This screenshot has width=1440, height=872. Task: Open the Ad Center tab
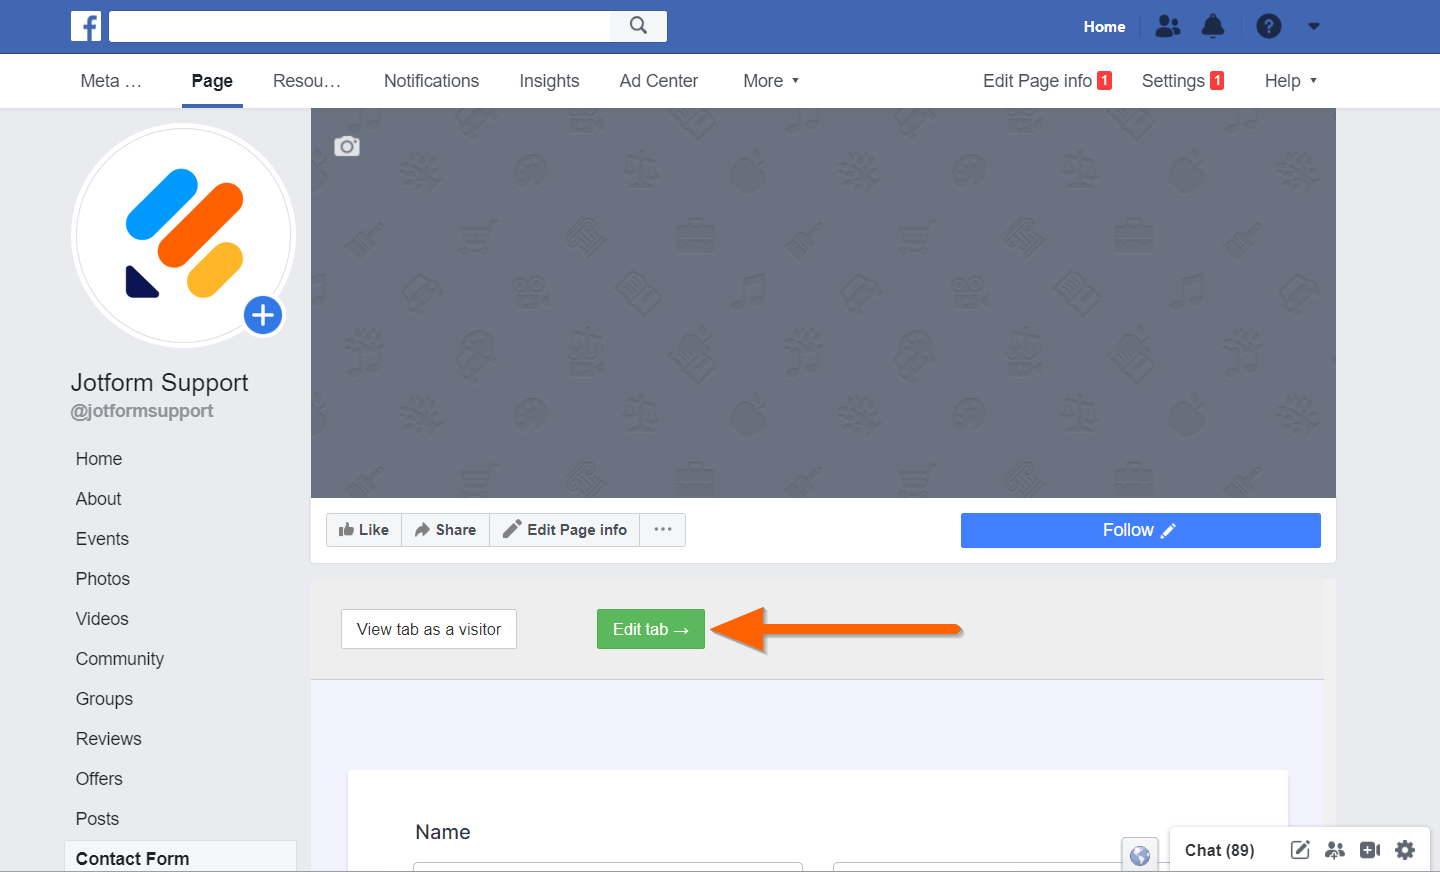[659, 81]
